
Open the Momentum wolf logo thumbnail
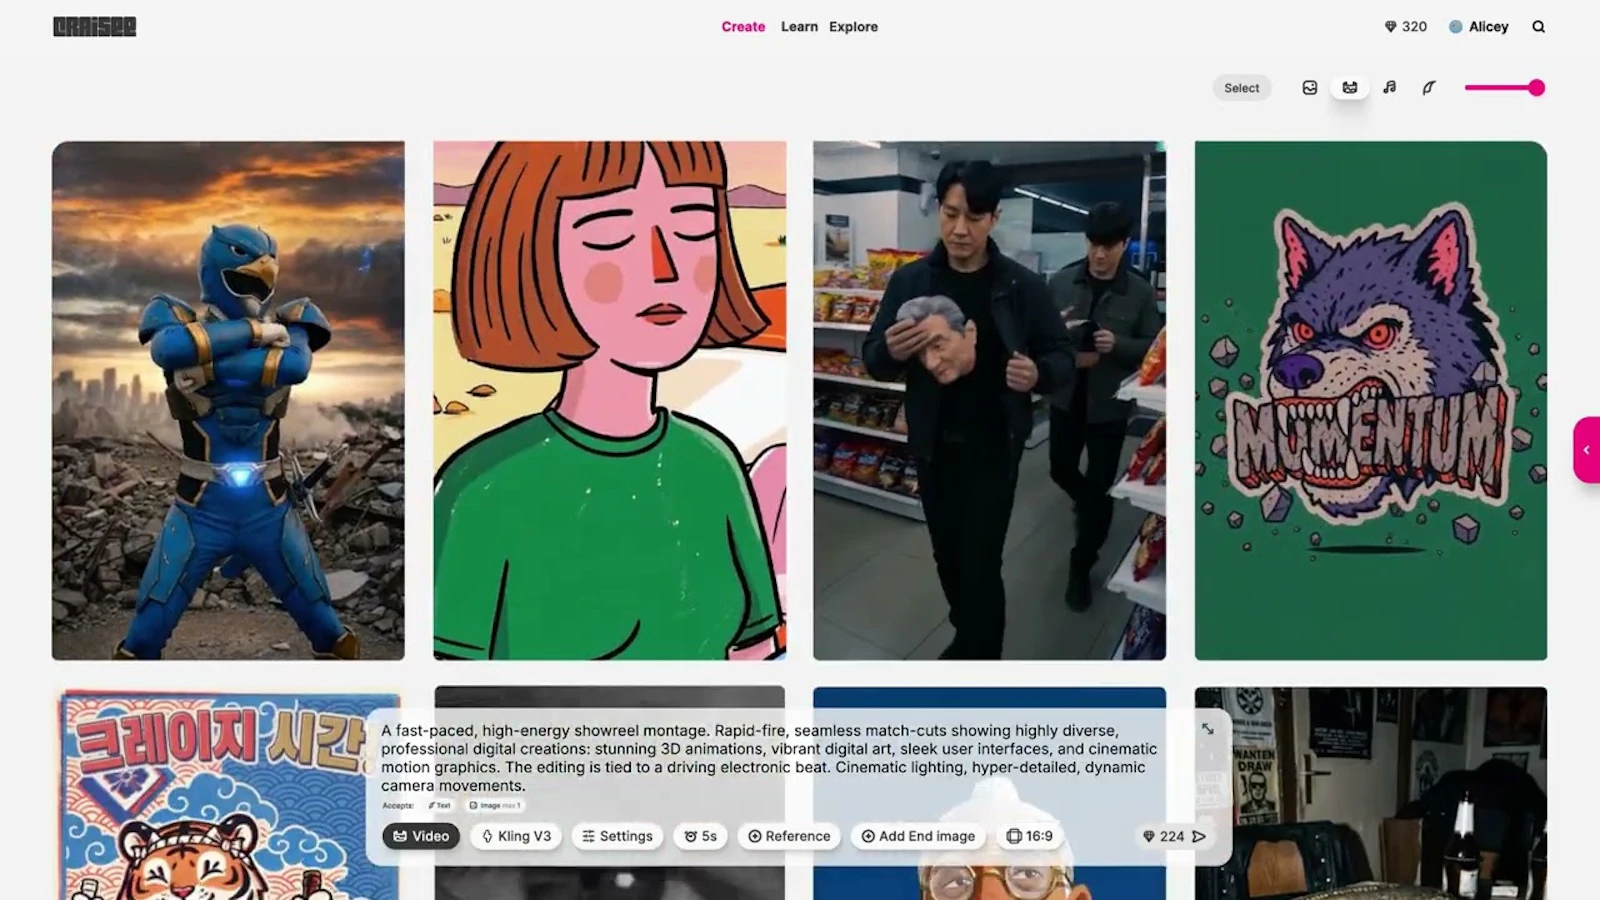click(x=1370, y=400)
